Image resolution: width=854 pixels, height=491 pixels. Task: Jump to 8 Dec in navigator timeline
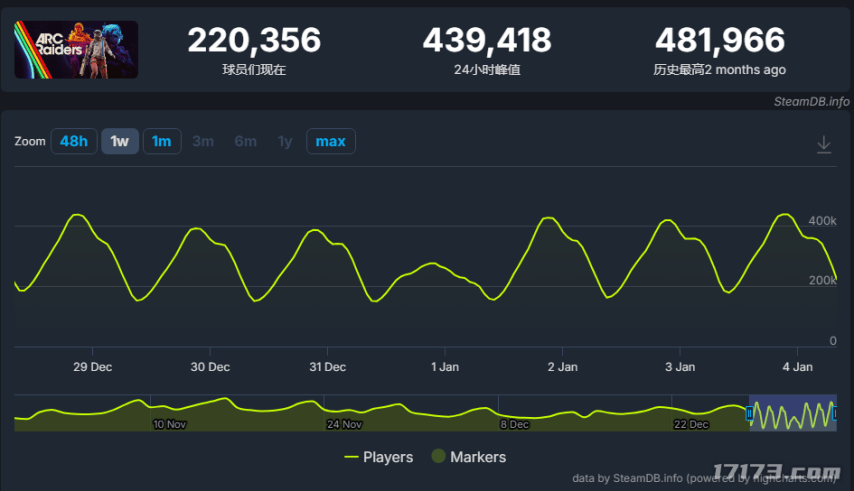point(514,424)
